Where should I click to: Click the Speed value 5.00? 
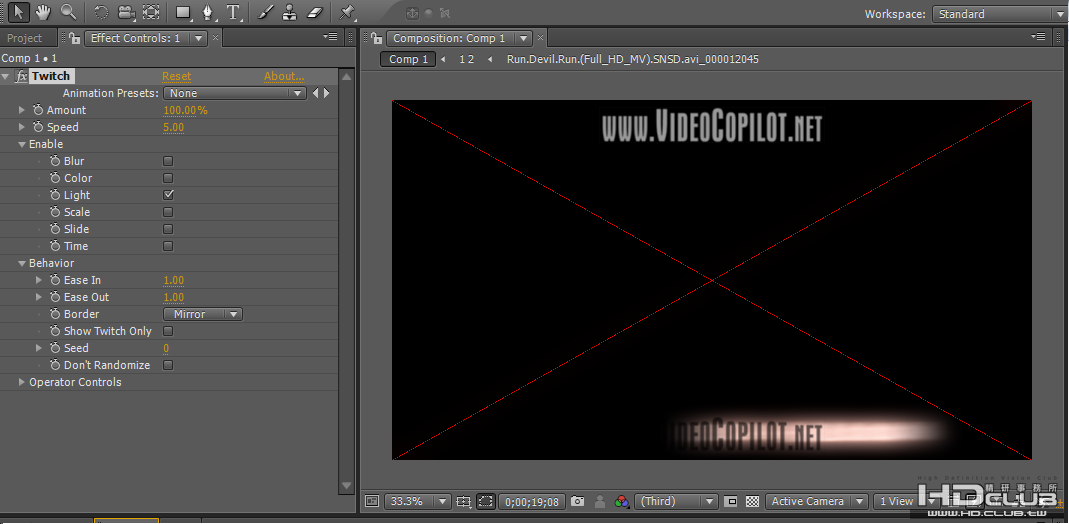coord(173,127)
